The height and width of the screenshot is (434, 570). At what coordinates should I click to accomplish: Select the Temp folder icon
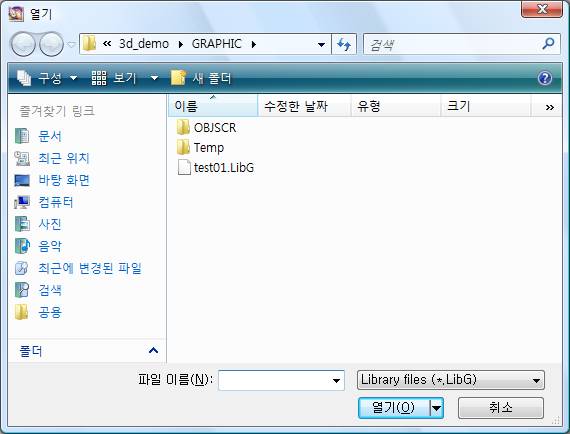pos(183,148)
